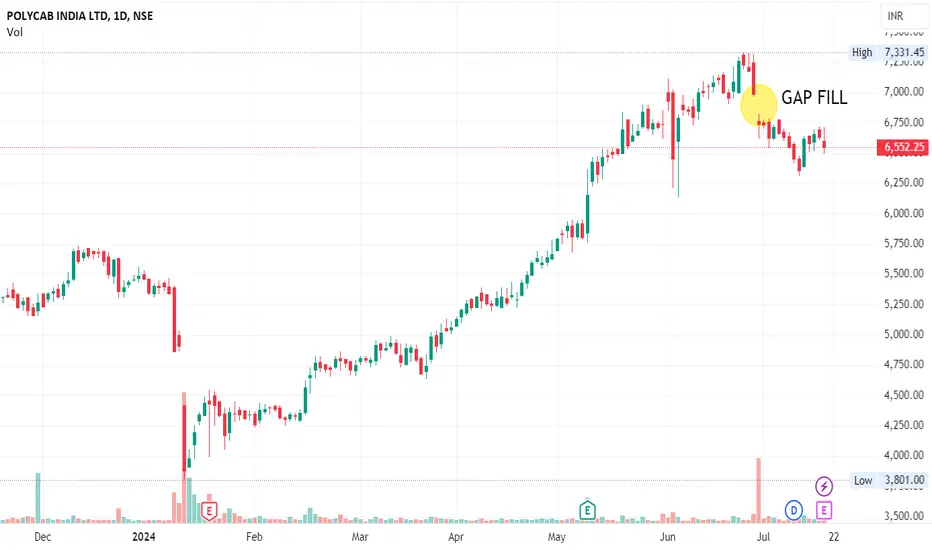Screen dimensions: 932x550
Task: Click the red 6,552.25 current price label
Action: [902, 147]
